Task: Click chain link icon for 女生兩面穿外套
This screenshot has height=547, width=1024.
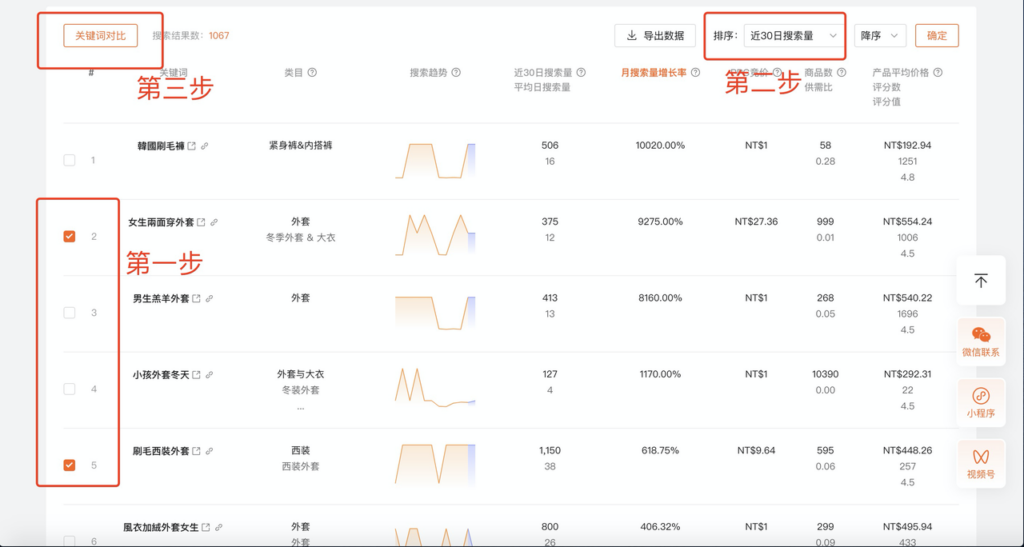Action: [214, 223]
